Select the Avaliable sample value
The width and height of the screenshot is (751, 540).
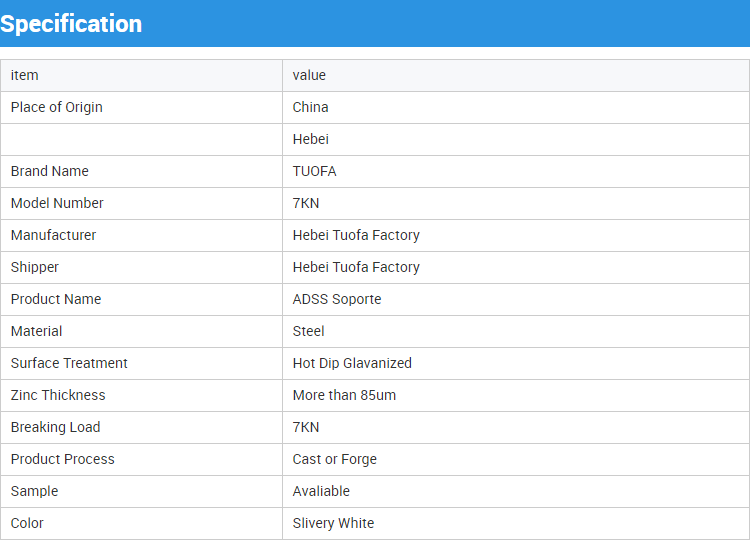[321, 491]
